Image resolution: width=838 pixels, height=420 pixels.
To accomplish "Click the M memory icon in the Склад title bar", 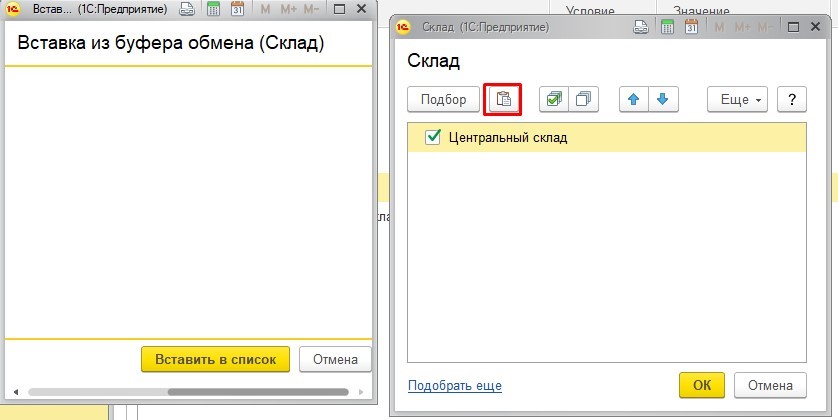I will click(719, 27).
